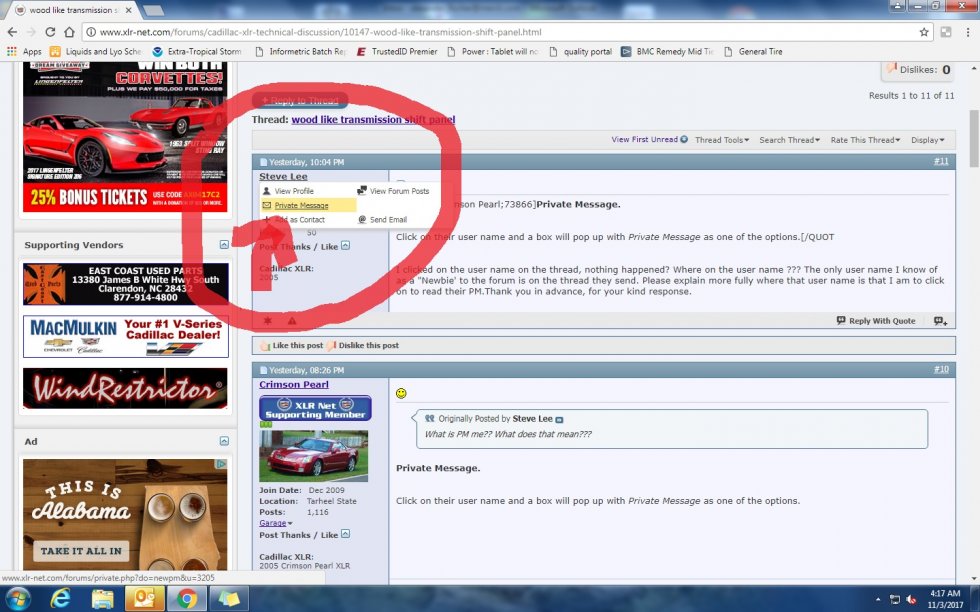Expand Thread Tools dropdown

(722, 140)
